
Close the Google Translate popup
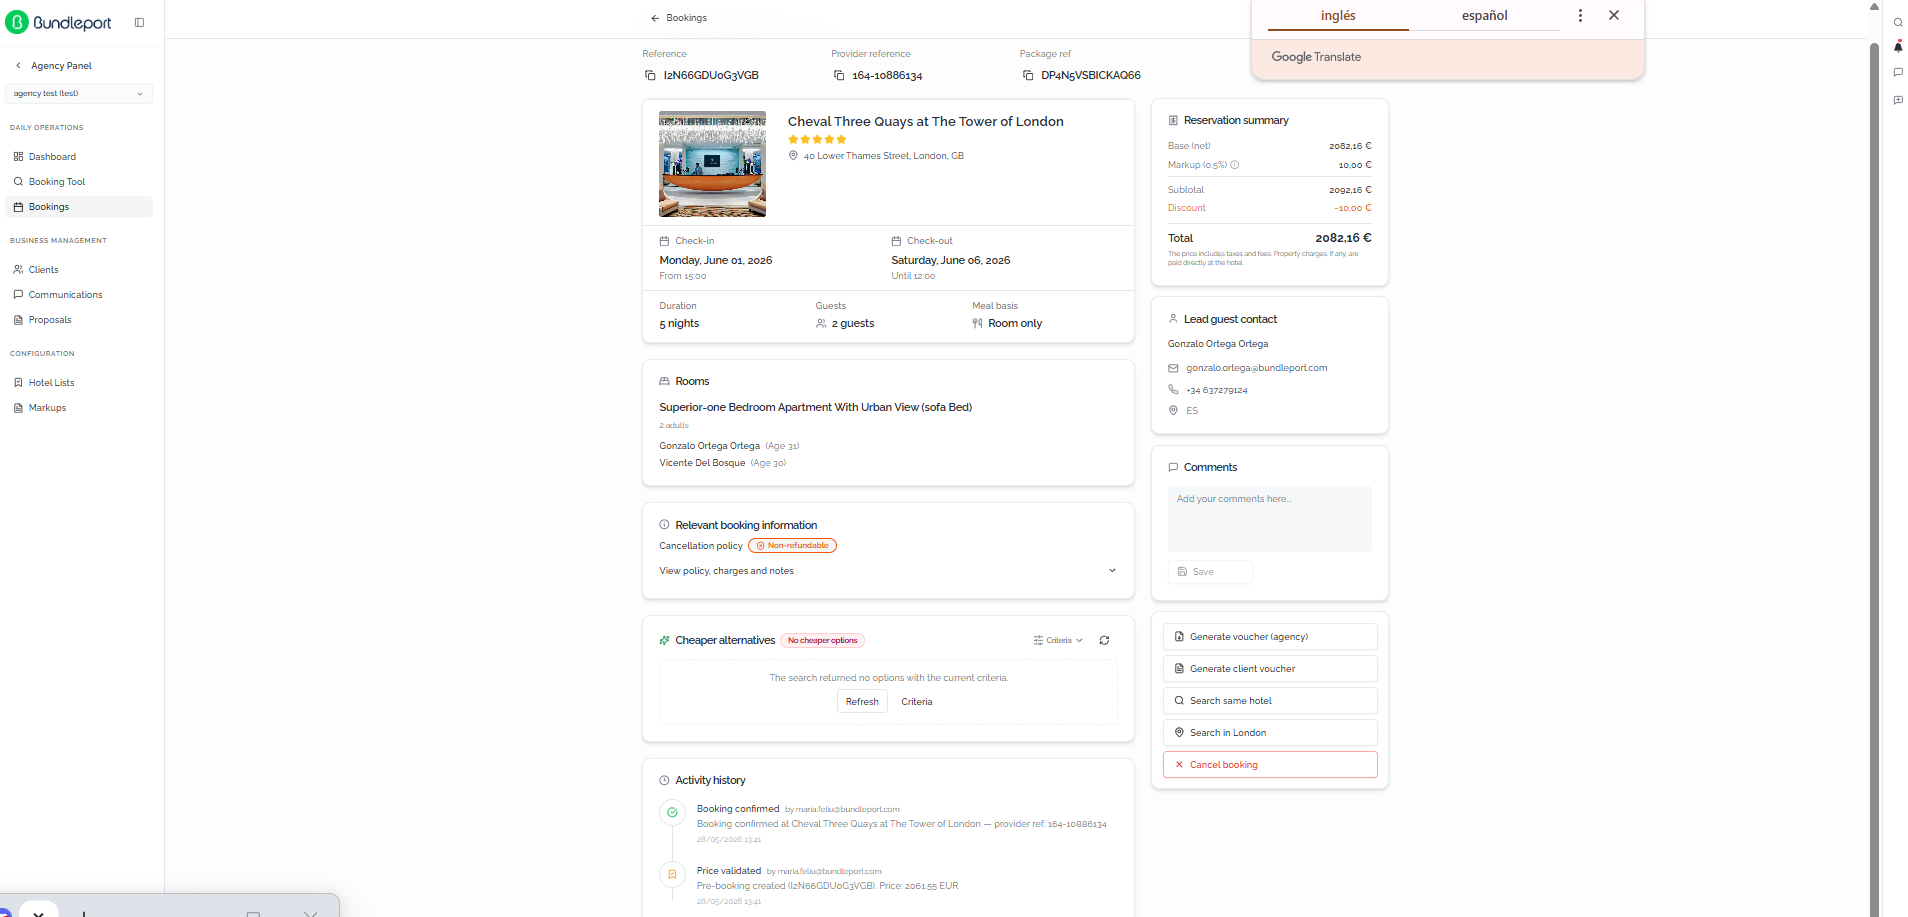1614,16
